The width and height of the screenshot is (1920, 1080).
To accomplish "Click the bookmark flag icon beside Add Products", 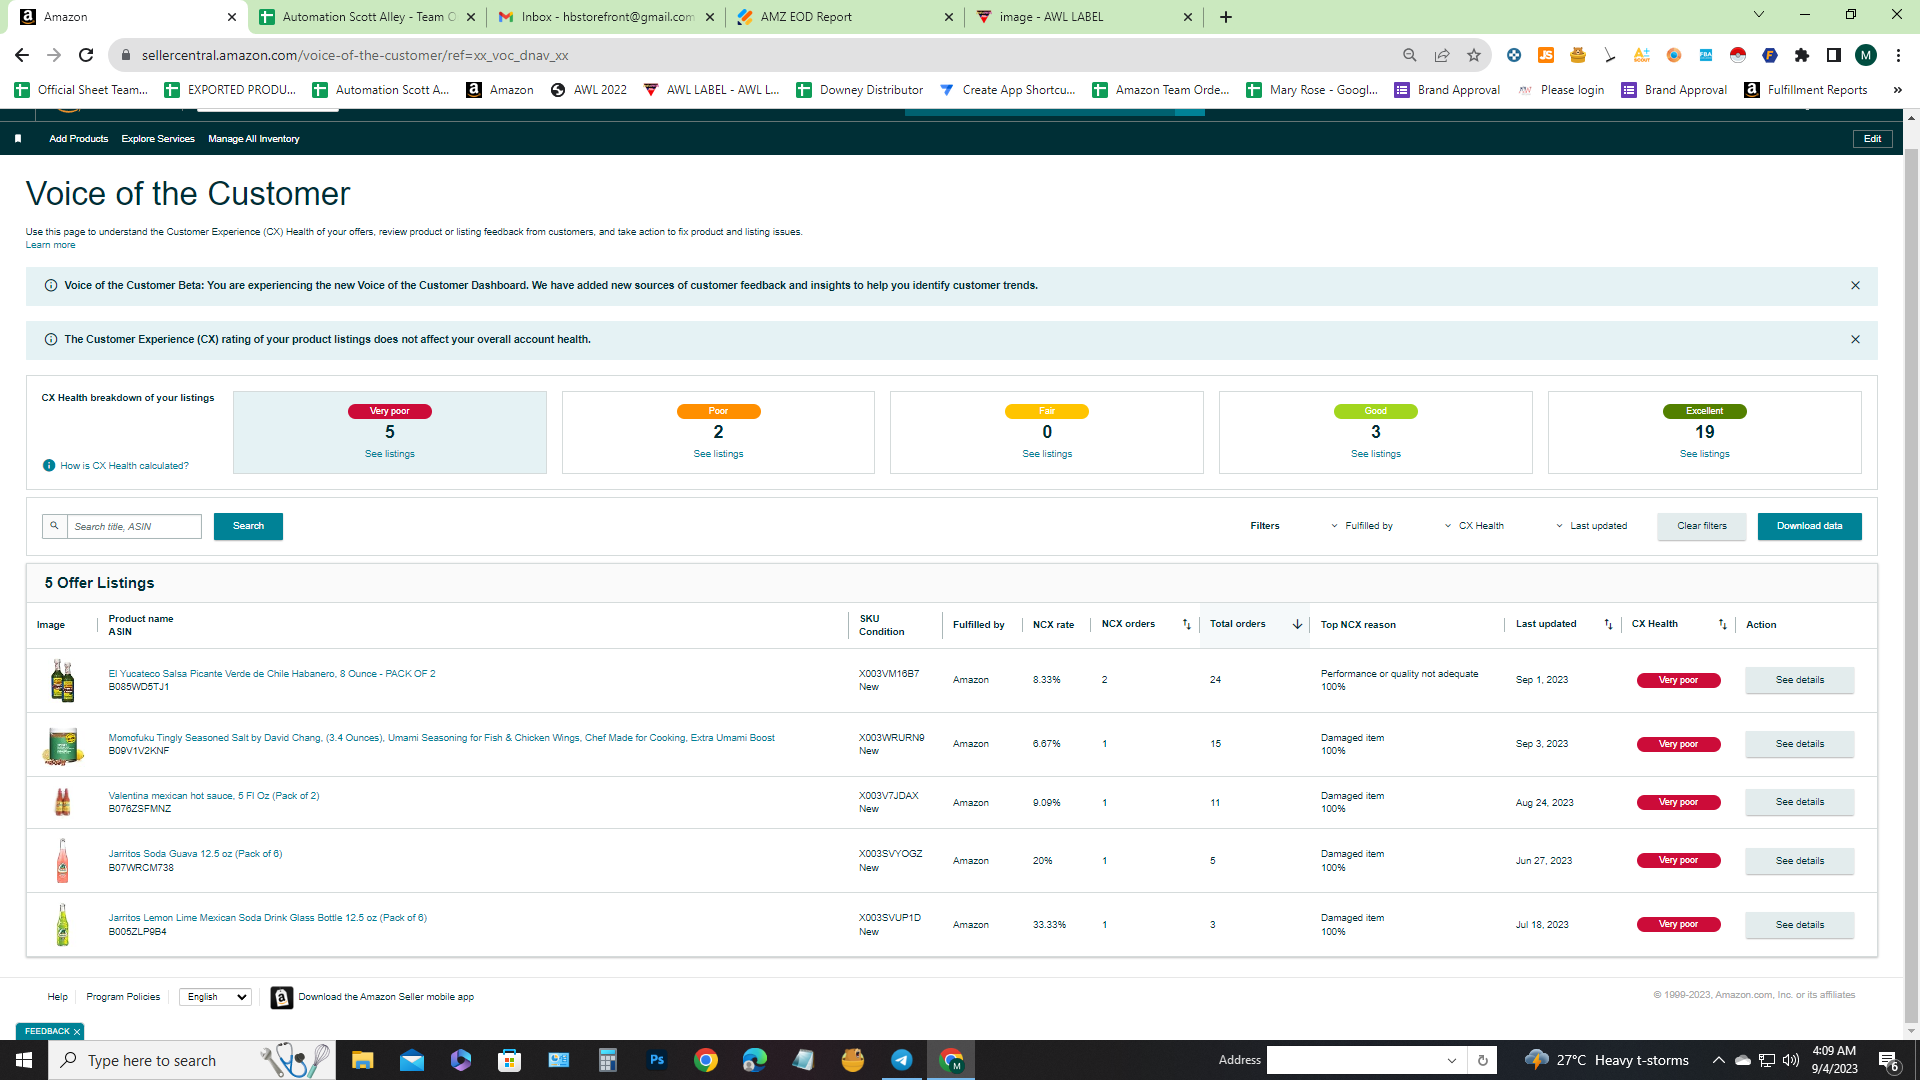I will (18, 139).
